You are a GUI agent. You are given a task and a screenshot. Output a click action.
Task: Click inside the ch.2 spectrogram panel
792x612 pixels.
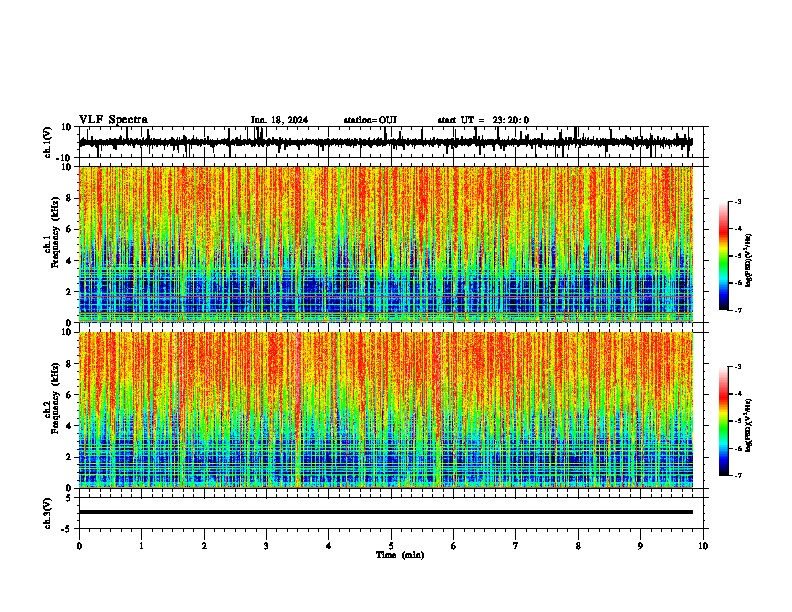(386, 410)
